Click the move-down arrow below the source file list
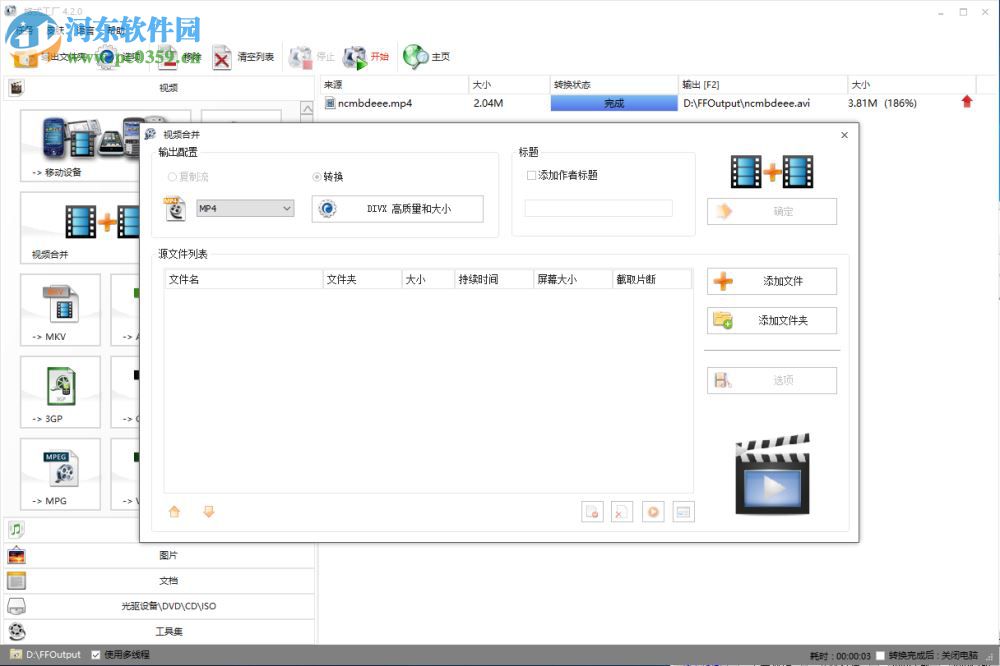1000x666 pixels. click(x=209, y=511)
